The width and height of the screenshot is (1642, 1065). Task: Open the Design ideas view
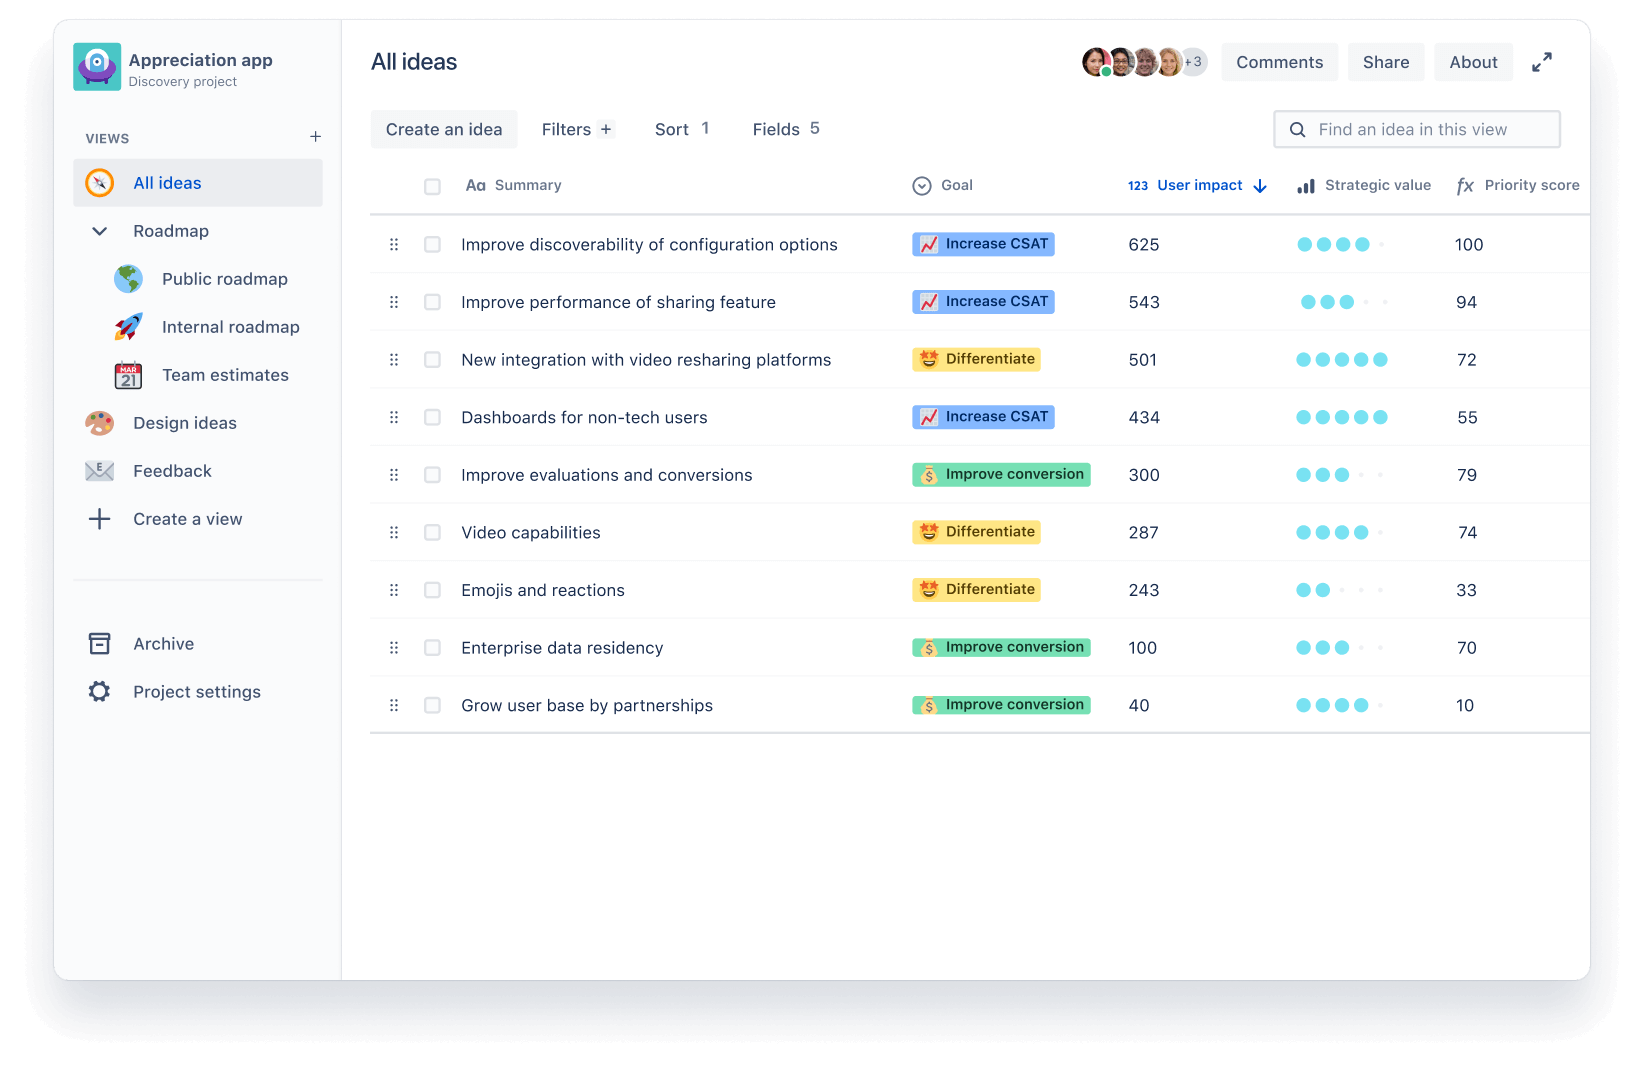point(185,423)
